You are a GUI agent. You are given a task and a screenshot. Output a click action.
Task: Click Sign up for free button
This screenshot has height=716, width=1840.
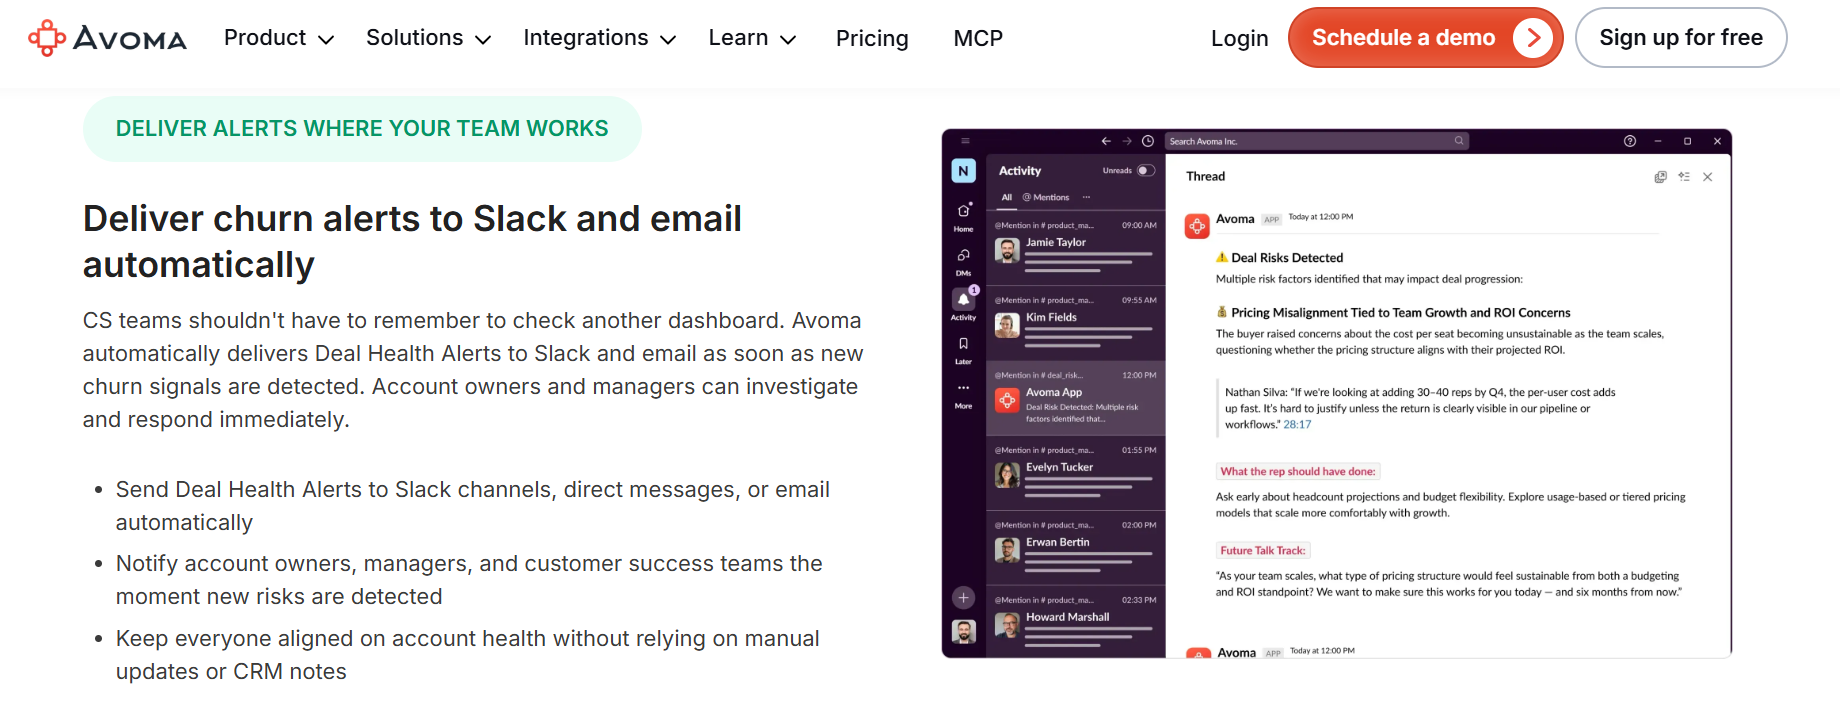click(x=1681, y=38)
